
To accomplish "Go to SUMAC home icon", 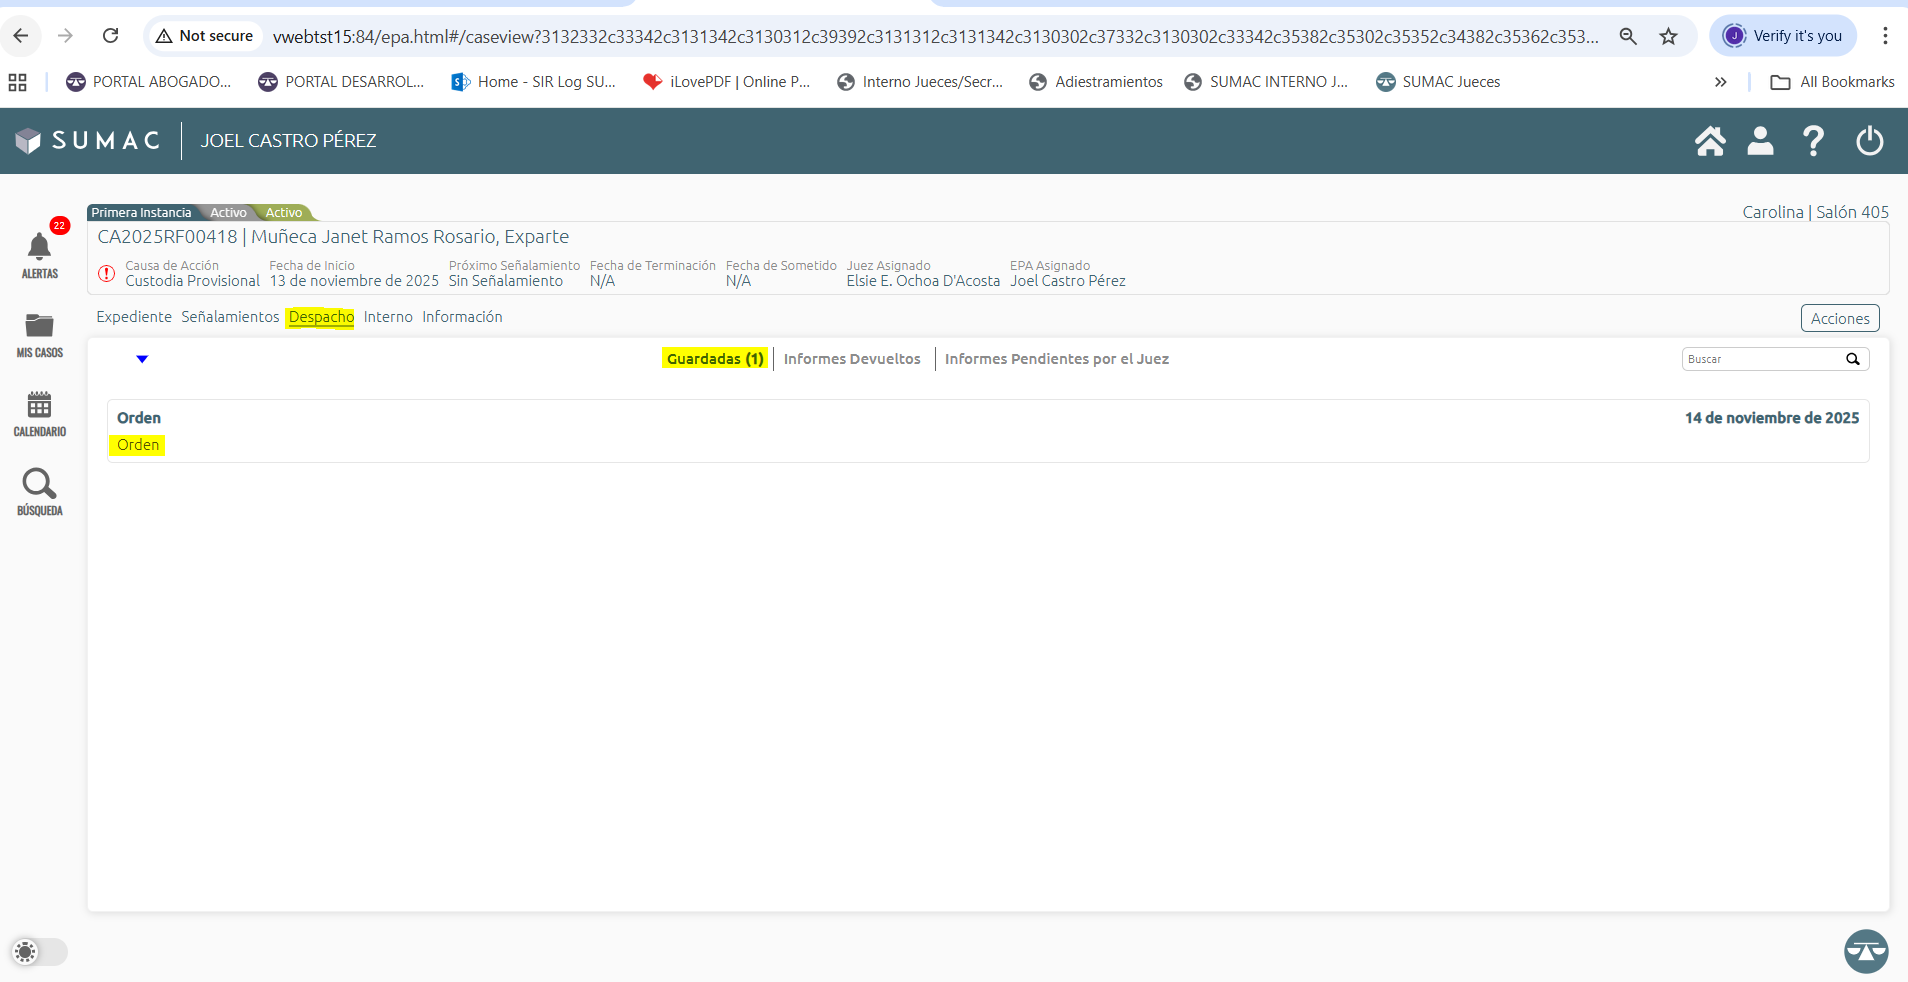I will pos(1710,141).
